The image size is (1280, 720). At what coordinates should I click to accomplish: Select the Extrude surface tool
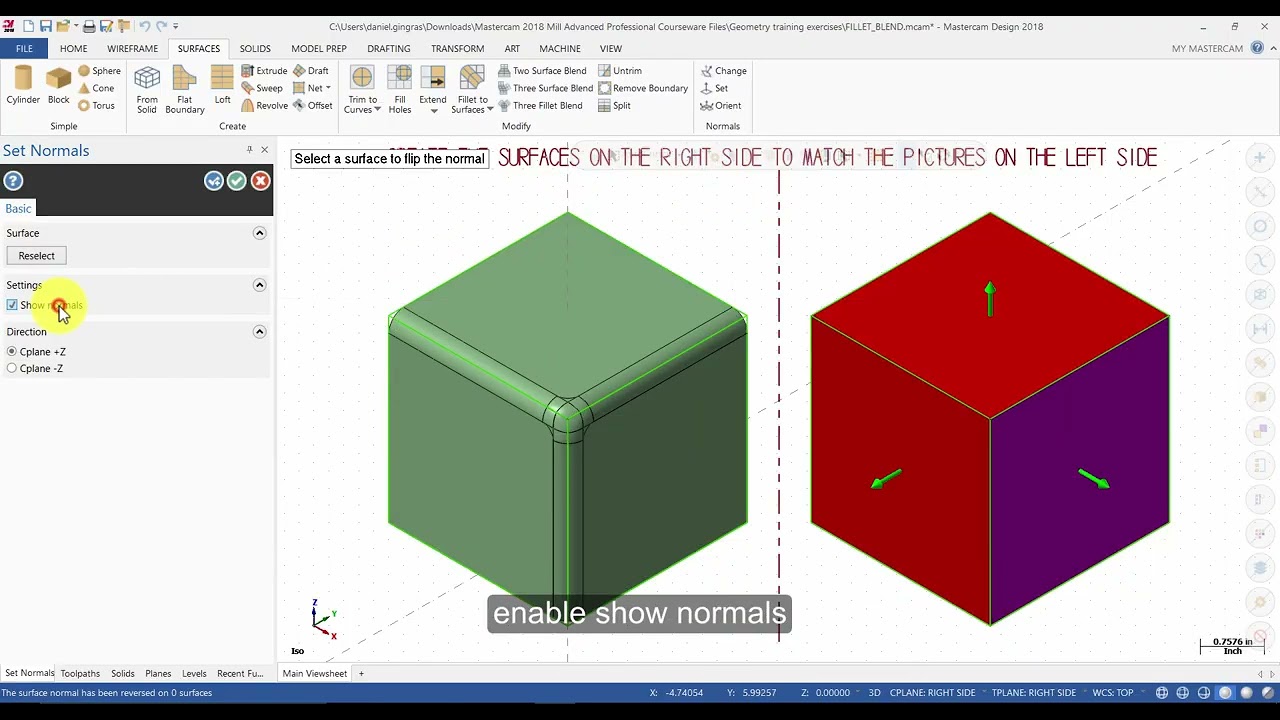264,71
